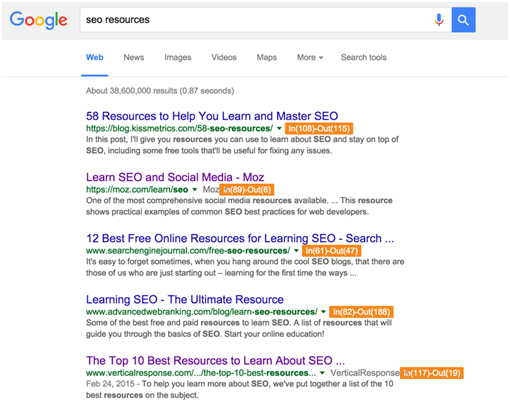510x407 pixels.
Task: Click the microphone voice search icon
Action: pos(439,20)
